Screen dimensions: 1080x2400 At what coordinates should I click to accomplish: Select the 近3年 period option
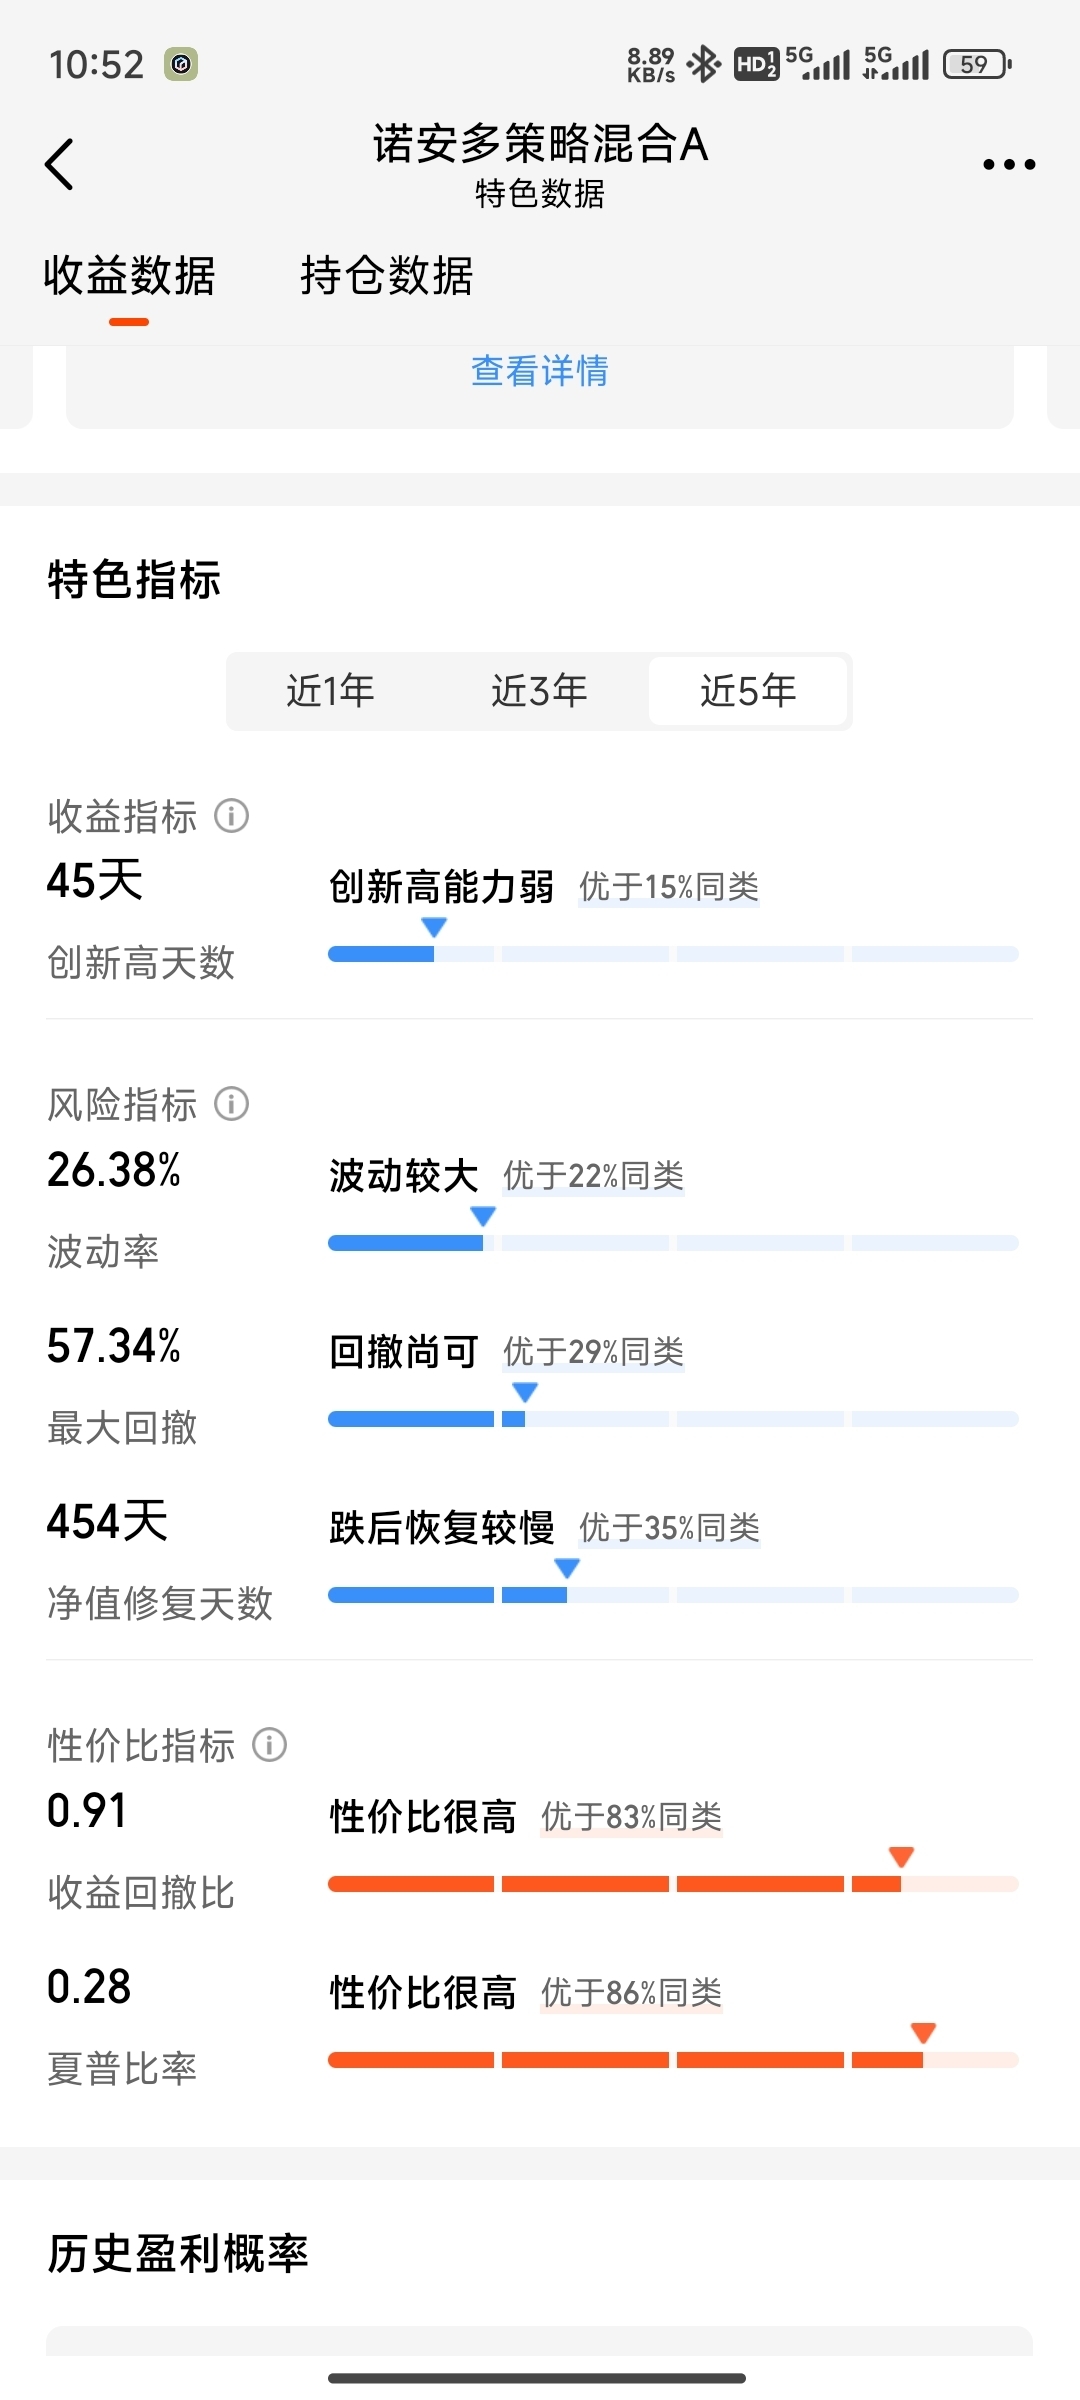pos(539,691)
